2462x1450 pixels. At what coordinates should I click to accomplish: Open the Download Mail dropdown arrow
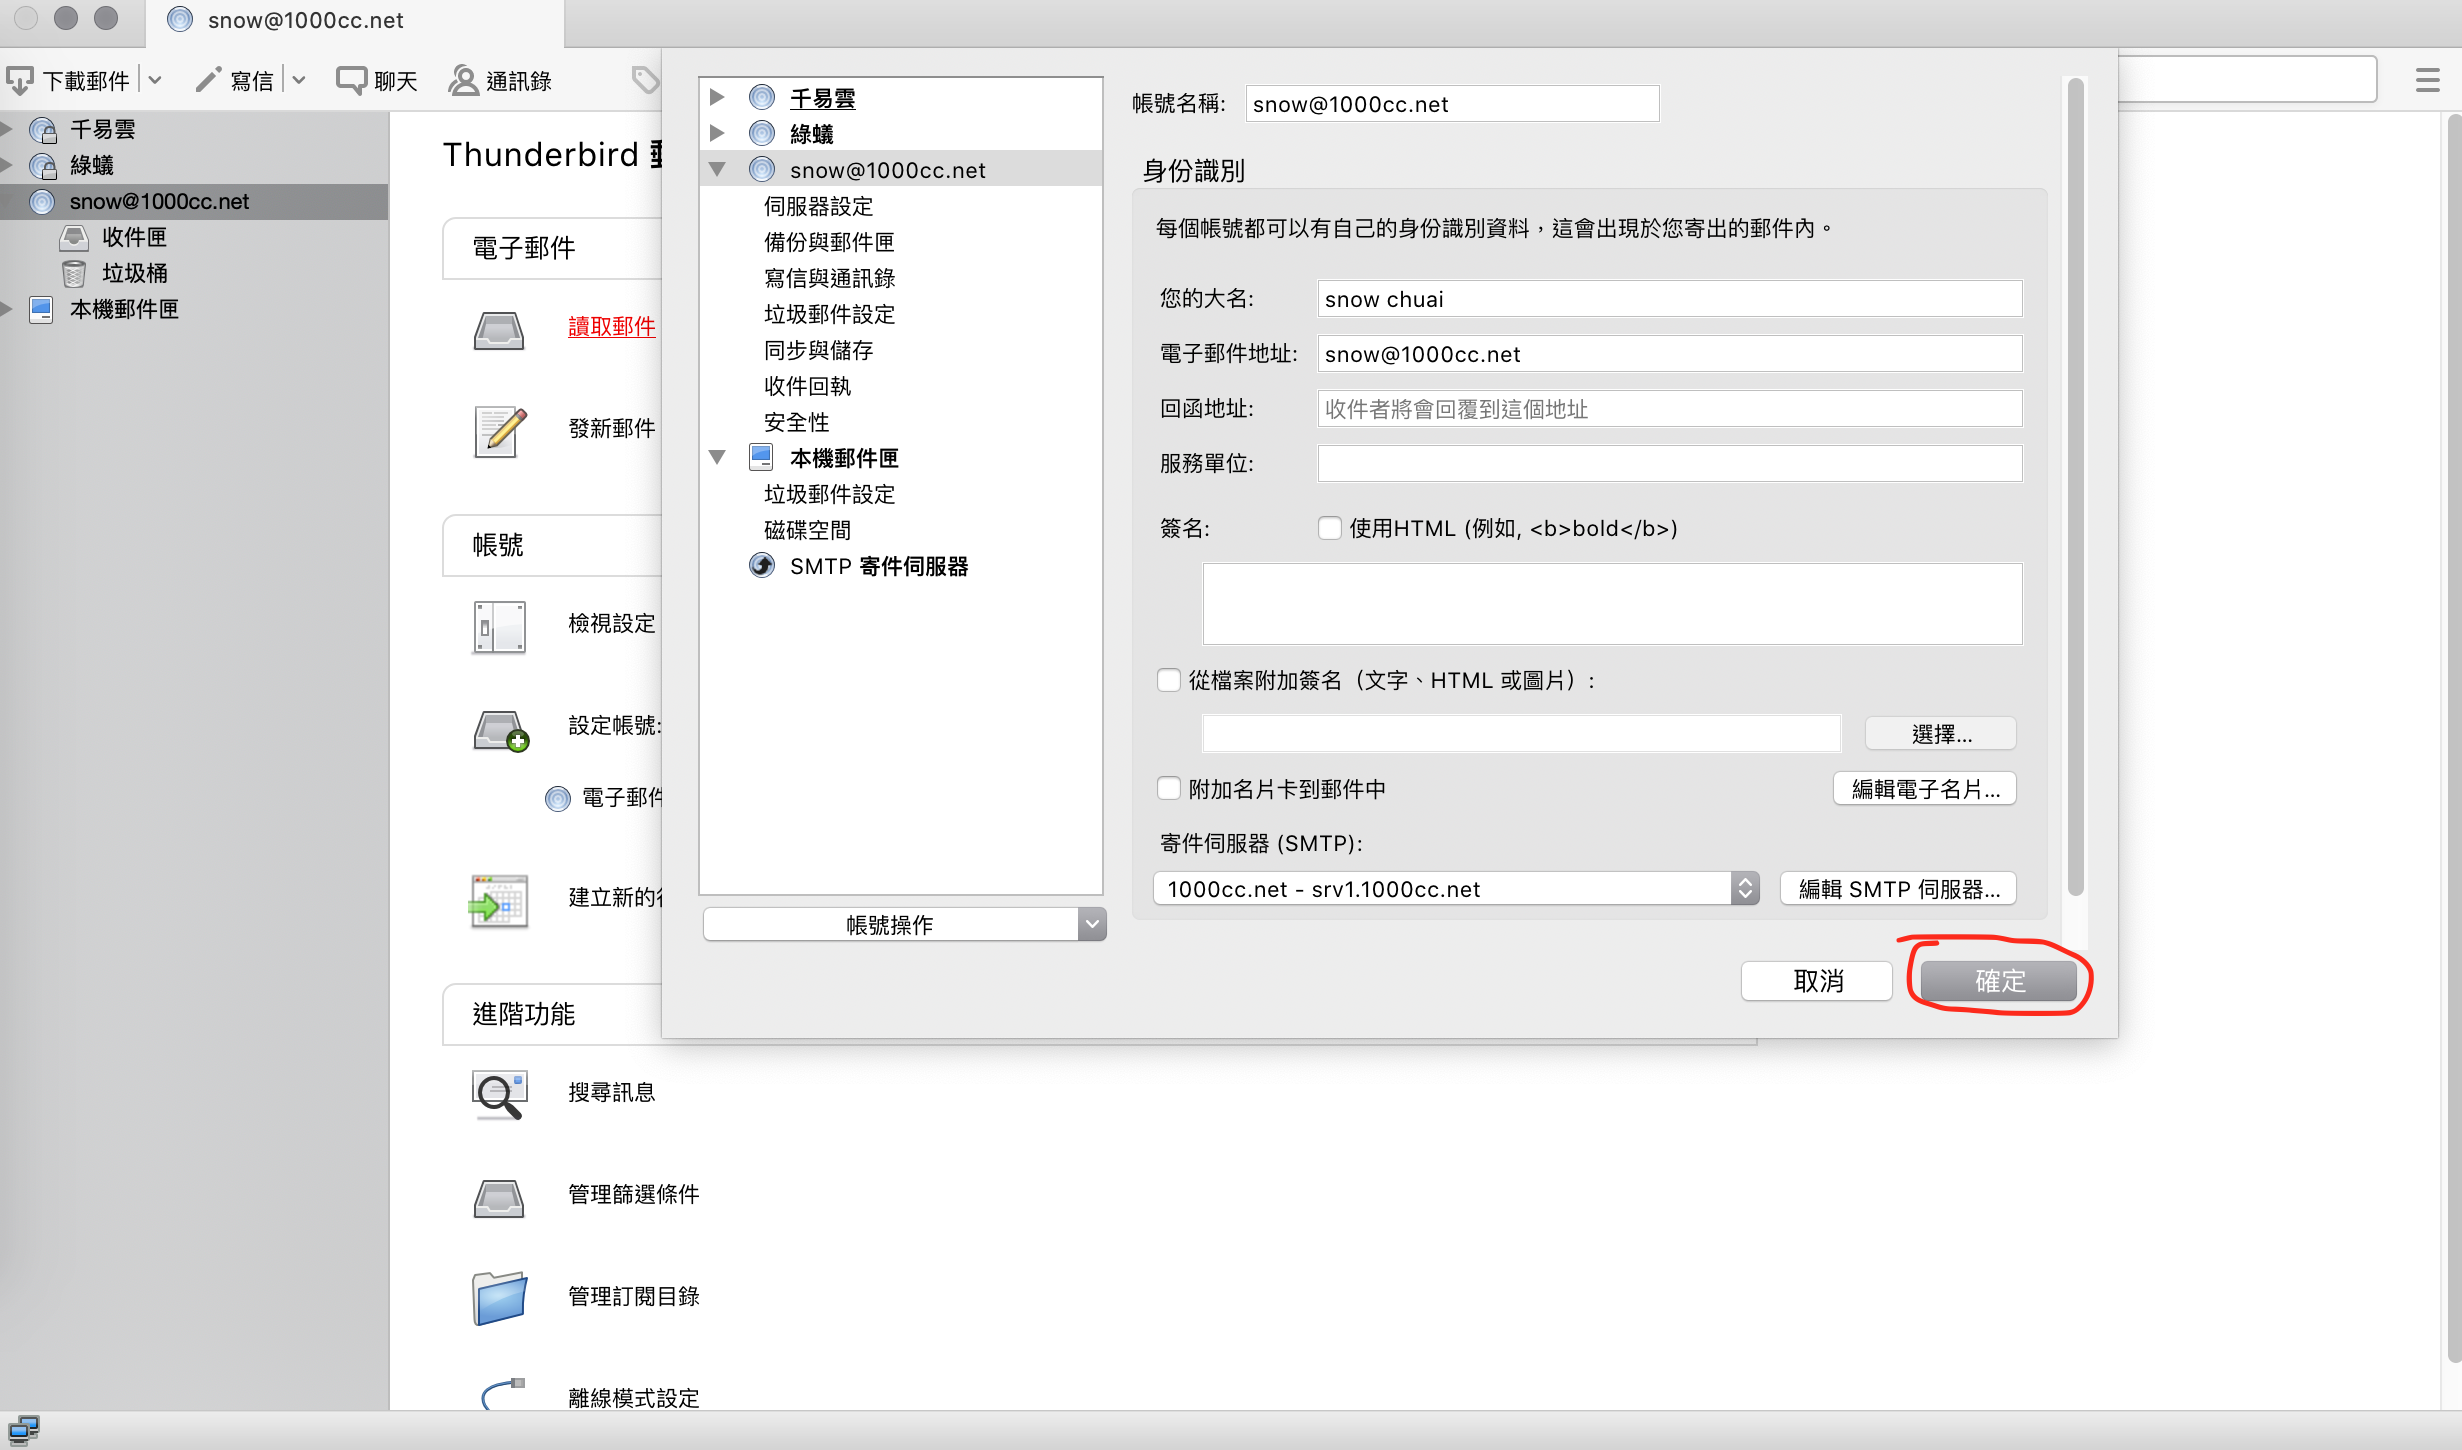coord(155,80)
